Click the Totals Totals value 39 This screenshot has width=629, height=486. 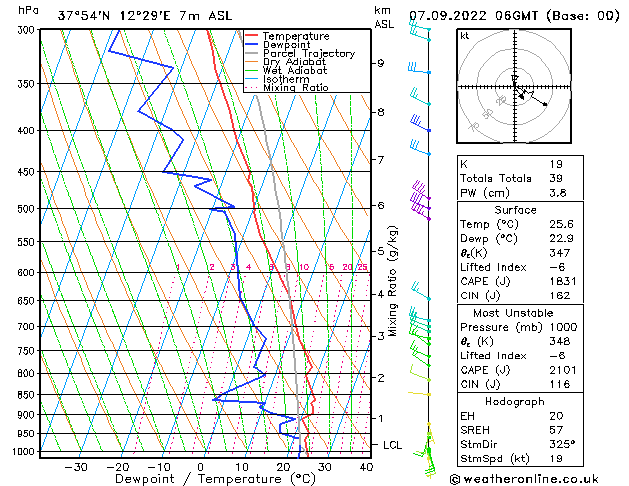(556, 178)
